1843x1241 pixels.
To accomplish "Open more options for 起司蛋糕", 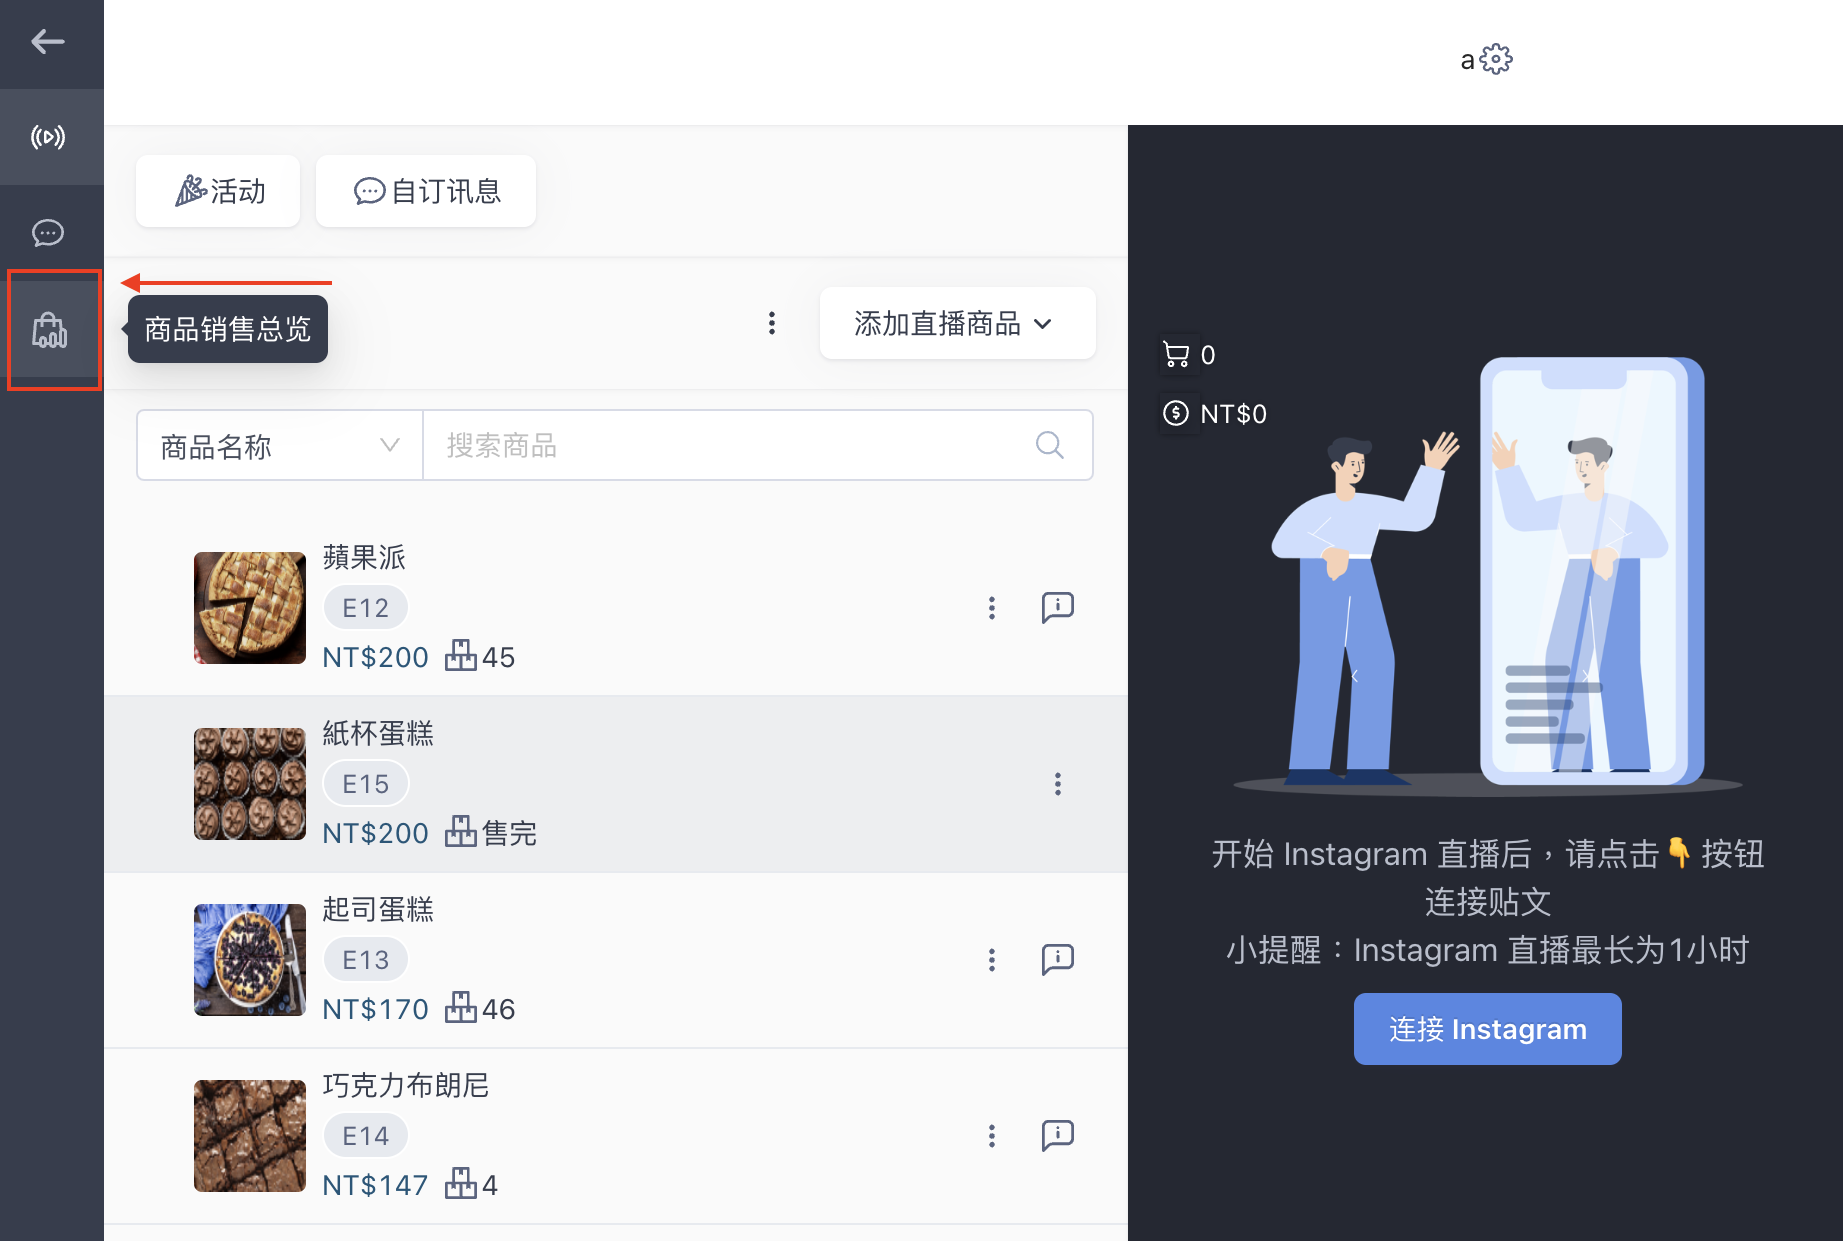I will pos(991,960).
